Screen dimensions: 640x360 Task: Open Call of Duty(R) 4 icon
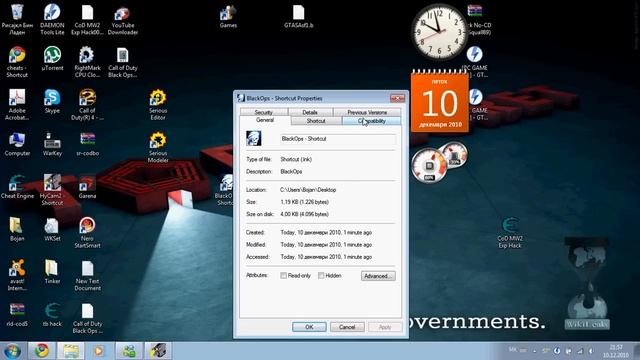[x=87, y=104]
